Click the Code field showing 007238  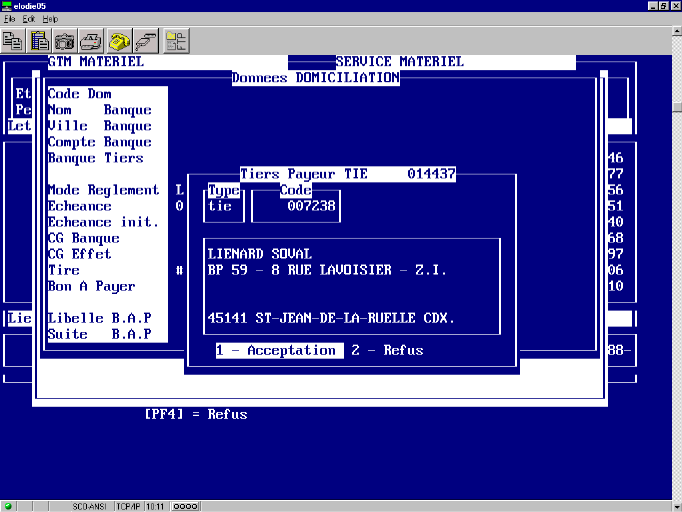pos(311,206)
